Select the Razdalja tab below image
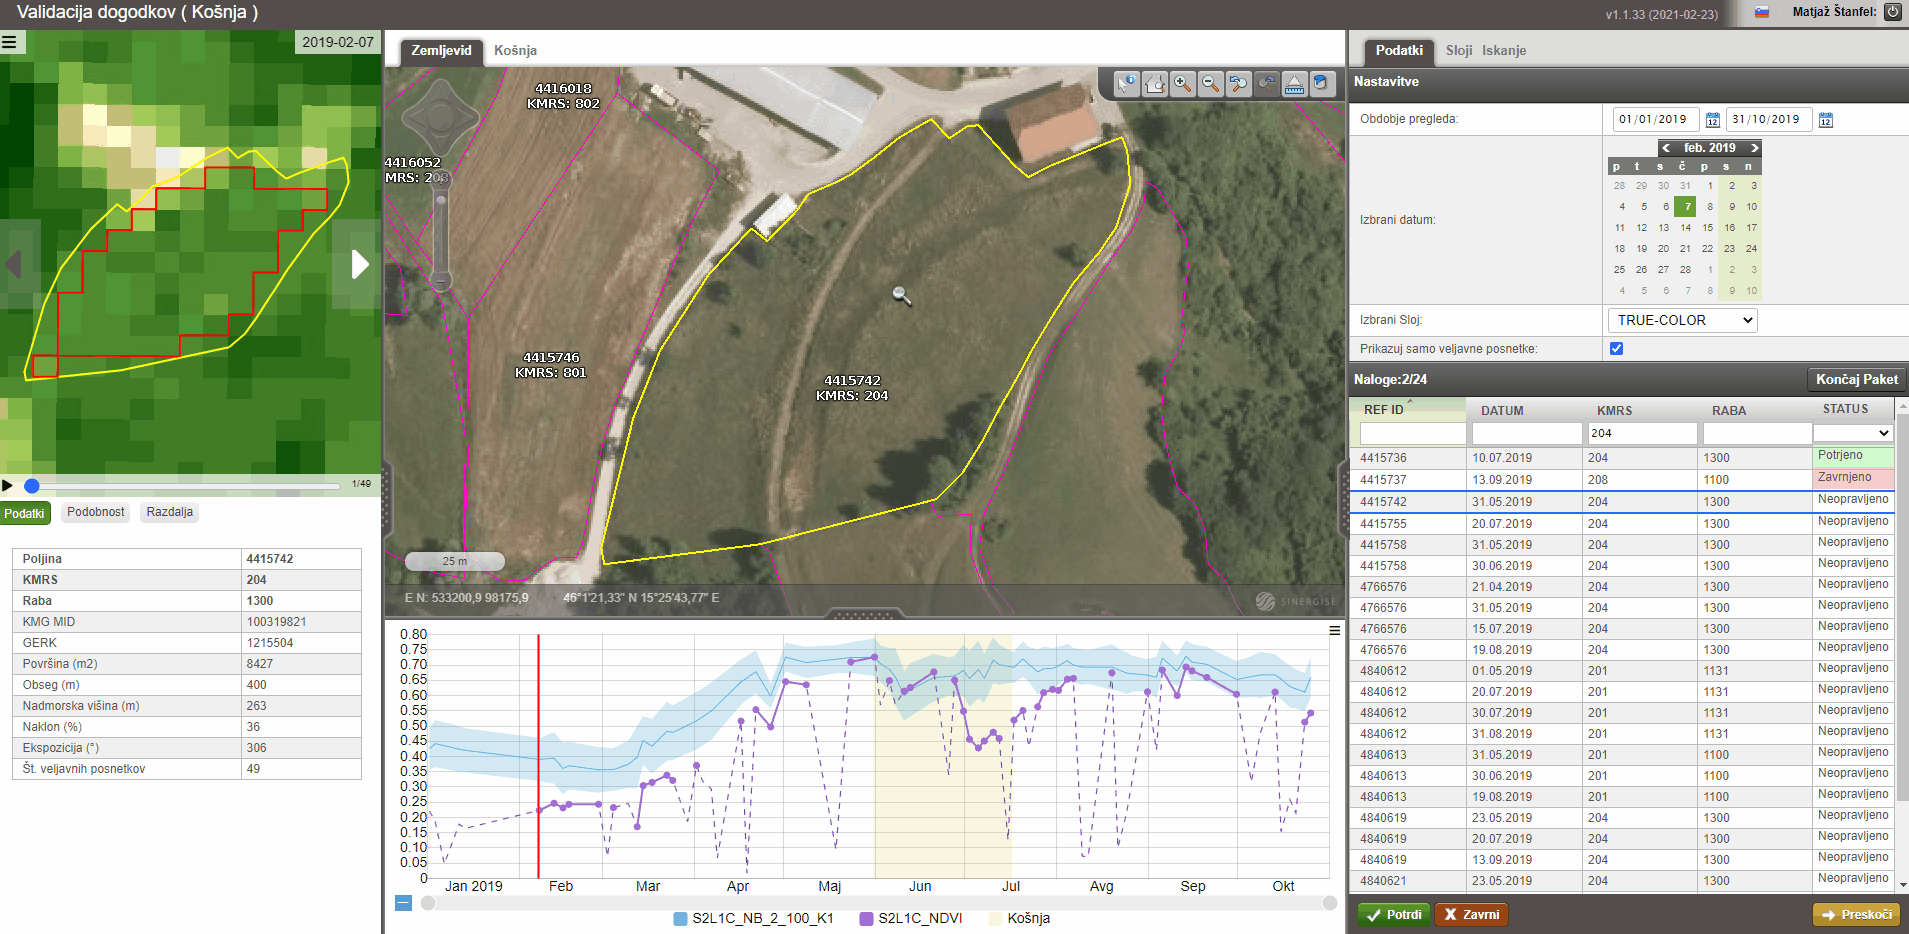The height and width of the screenshot is (934, 1909). [x=170, y=512]
